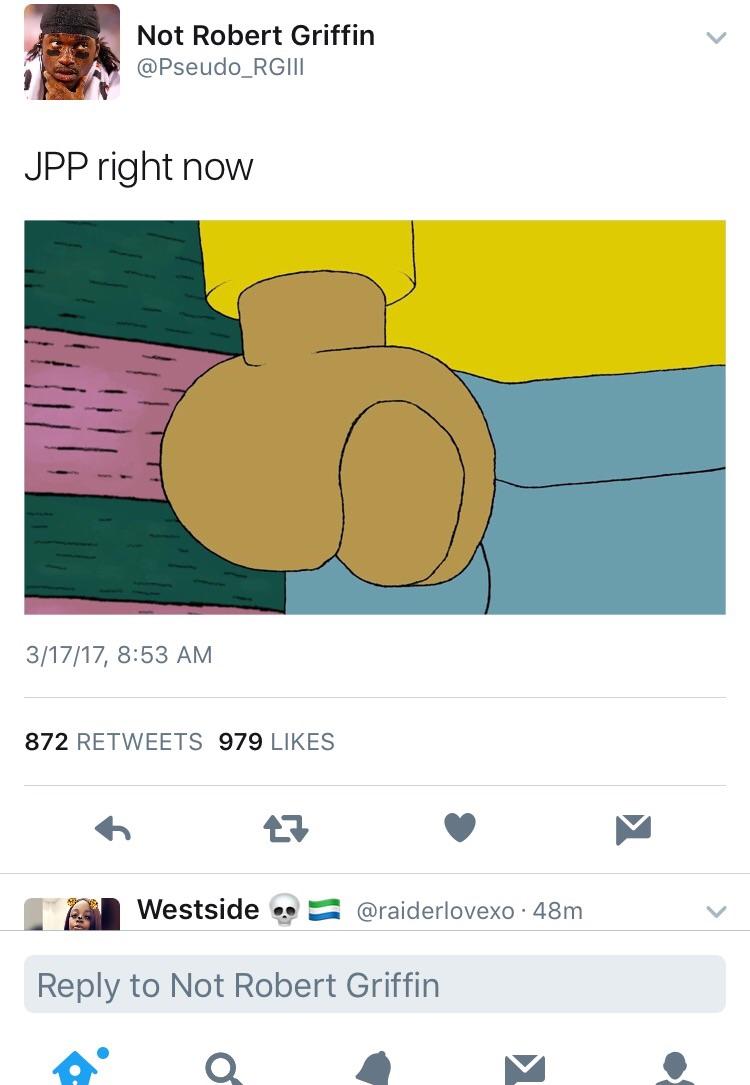Viewport: 750px width, 1085px height.
Task: View the 979 Likes list
Action: pos(276,742)
